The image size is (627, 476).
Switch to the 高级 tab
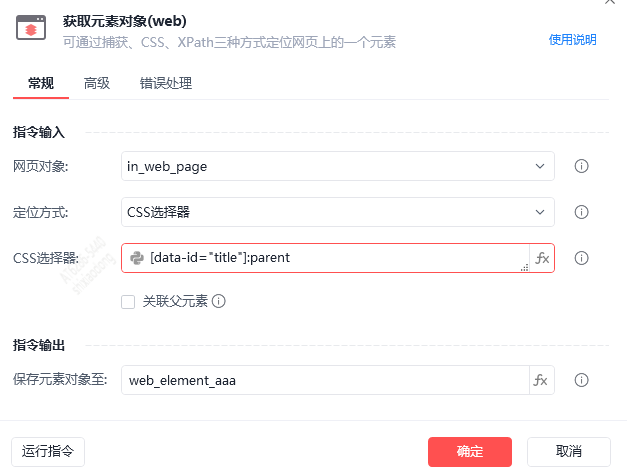pyautogui.click(x=97, y=84)
